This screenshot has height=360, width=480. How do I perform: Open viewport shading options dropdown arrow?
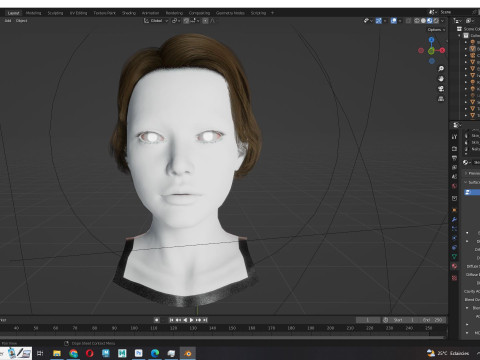click(x=443, y=21)
